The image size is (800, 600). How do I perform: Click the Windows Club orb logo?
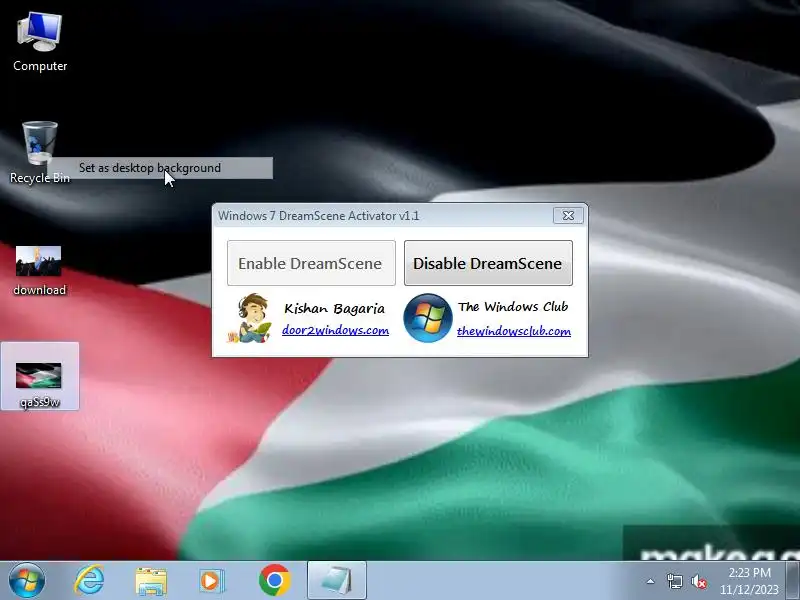428,318
